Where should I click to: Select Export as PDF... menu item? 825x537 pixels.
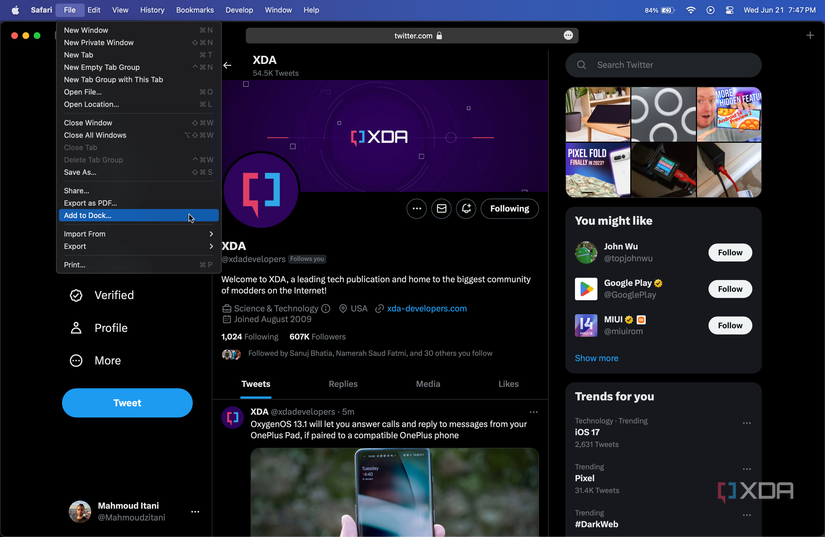click(138, 203)
